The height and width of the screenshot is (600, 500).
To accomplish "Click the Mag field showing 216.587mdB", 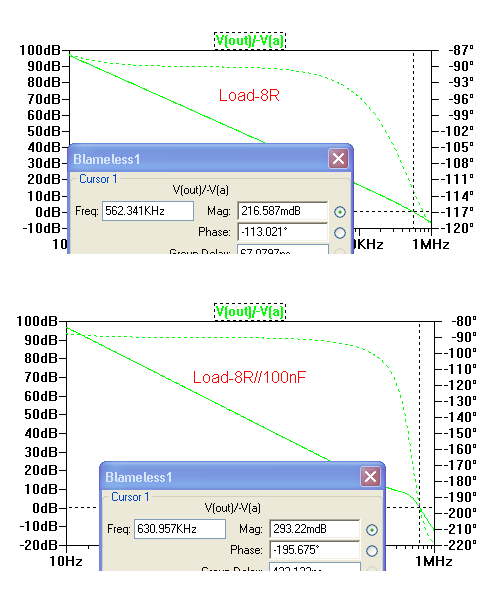I will click(x=283, y=211).
